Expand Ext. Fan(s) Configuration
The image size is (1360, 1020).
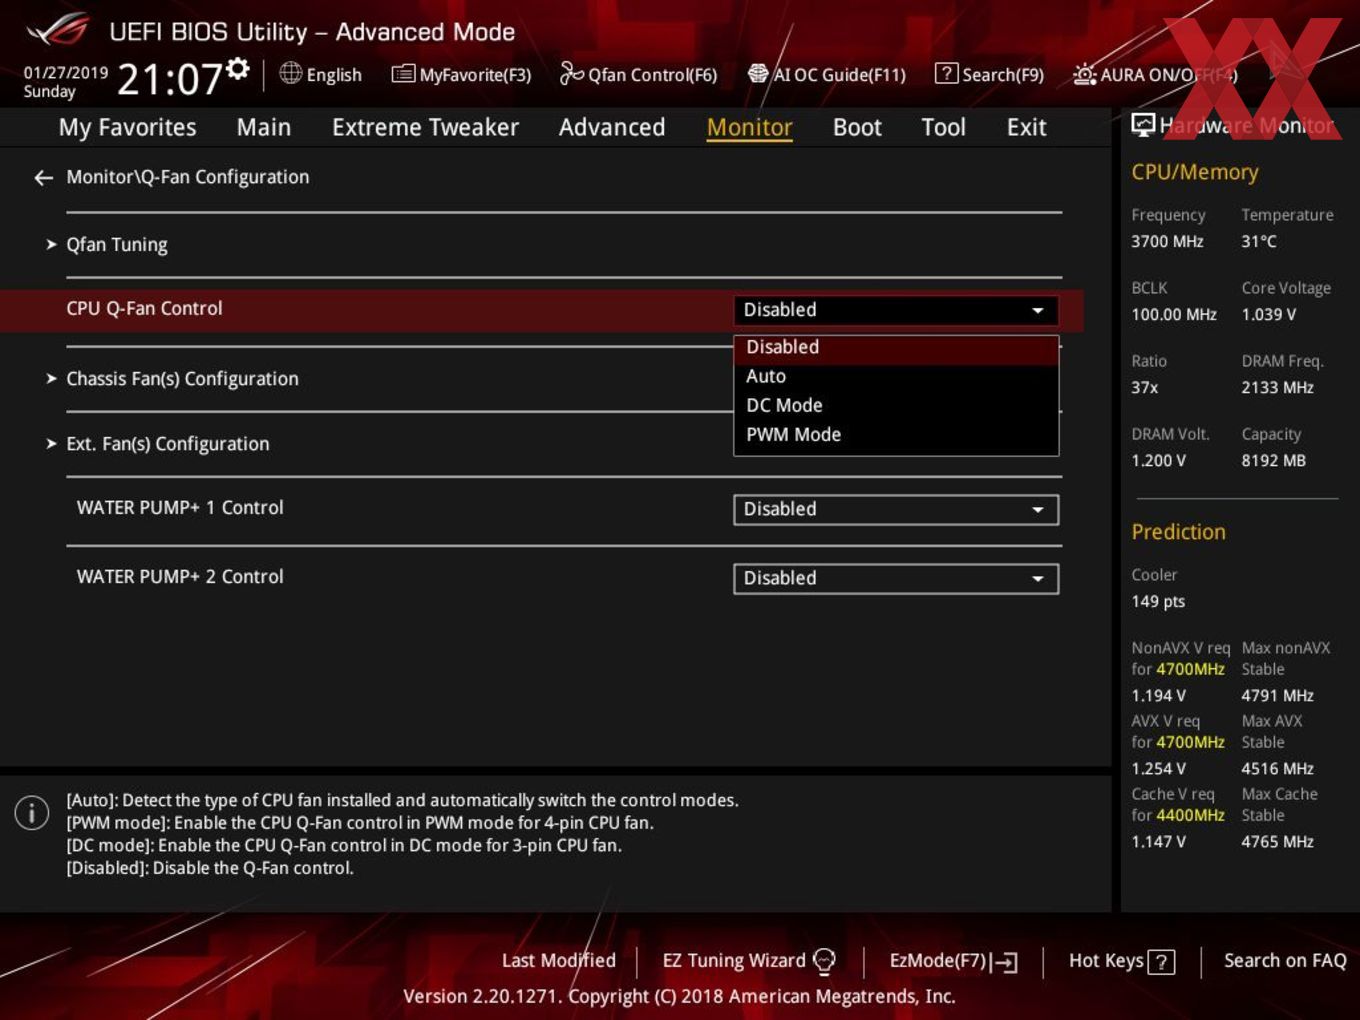coord(167,444)
